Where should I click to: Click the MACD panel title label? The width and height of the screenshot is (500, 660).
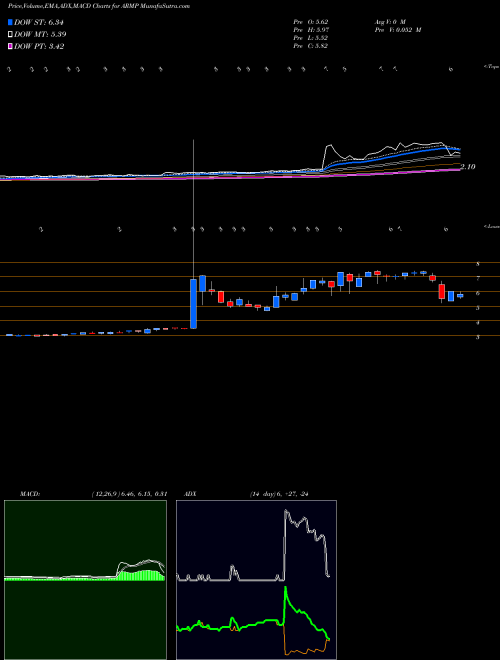pos(30,494)
